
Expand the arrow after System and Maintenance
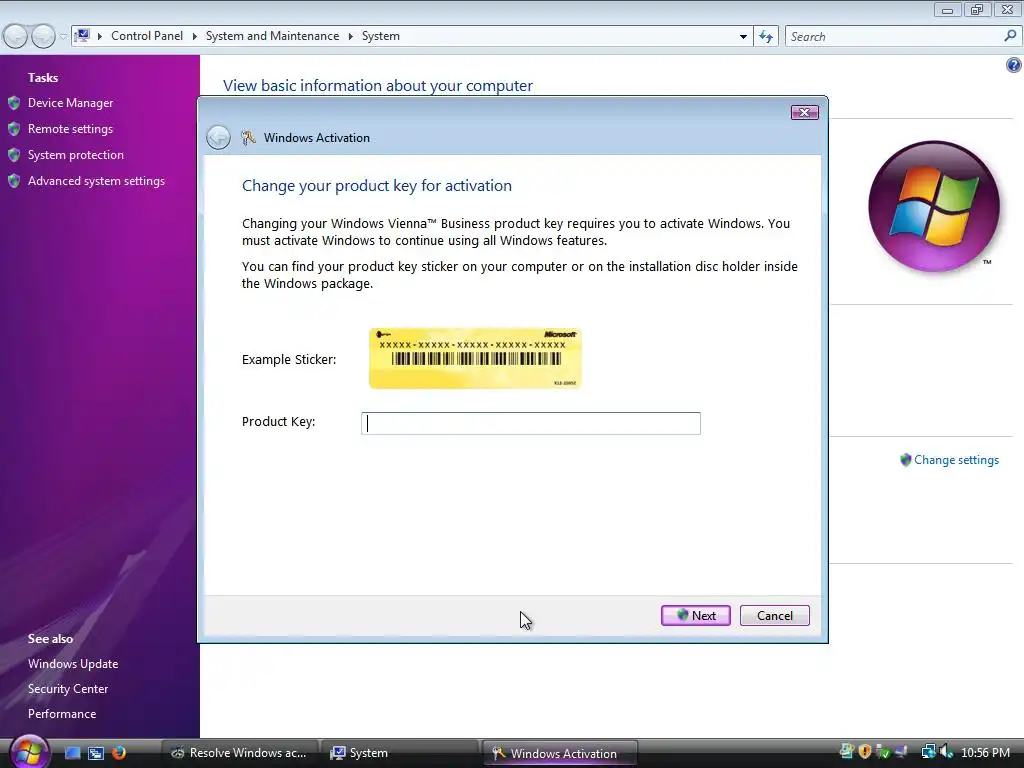(x=351, y=37)
